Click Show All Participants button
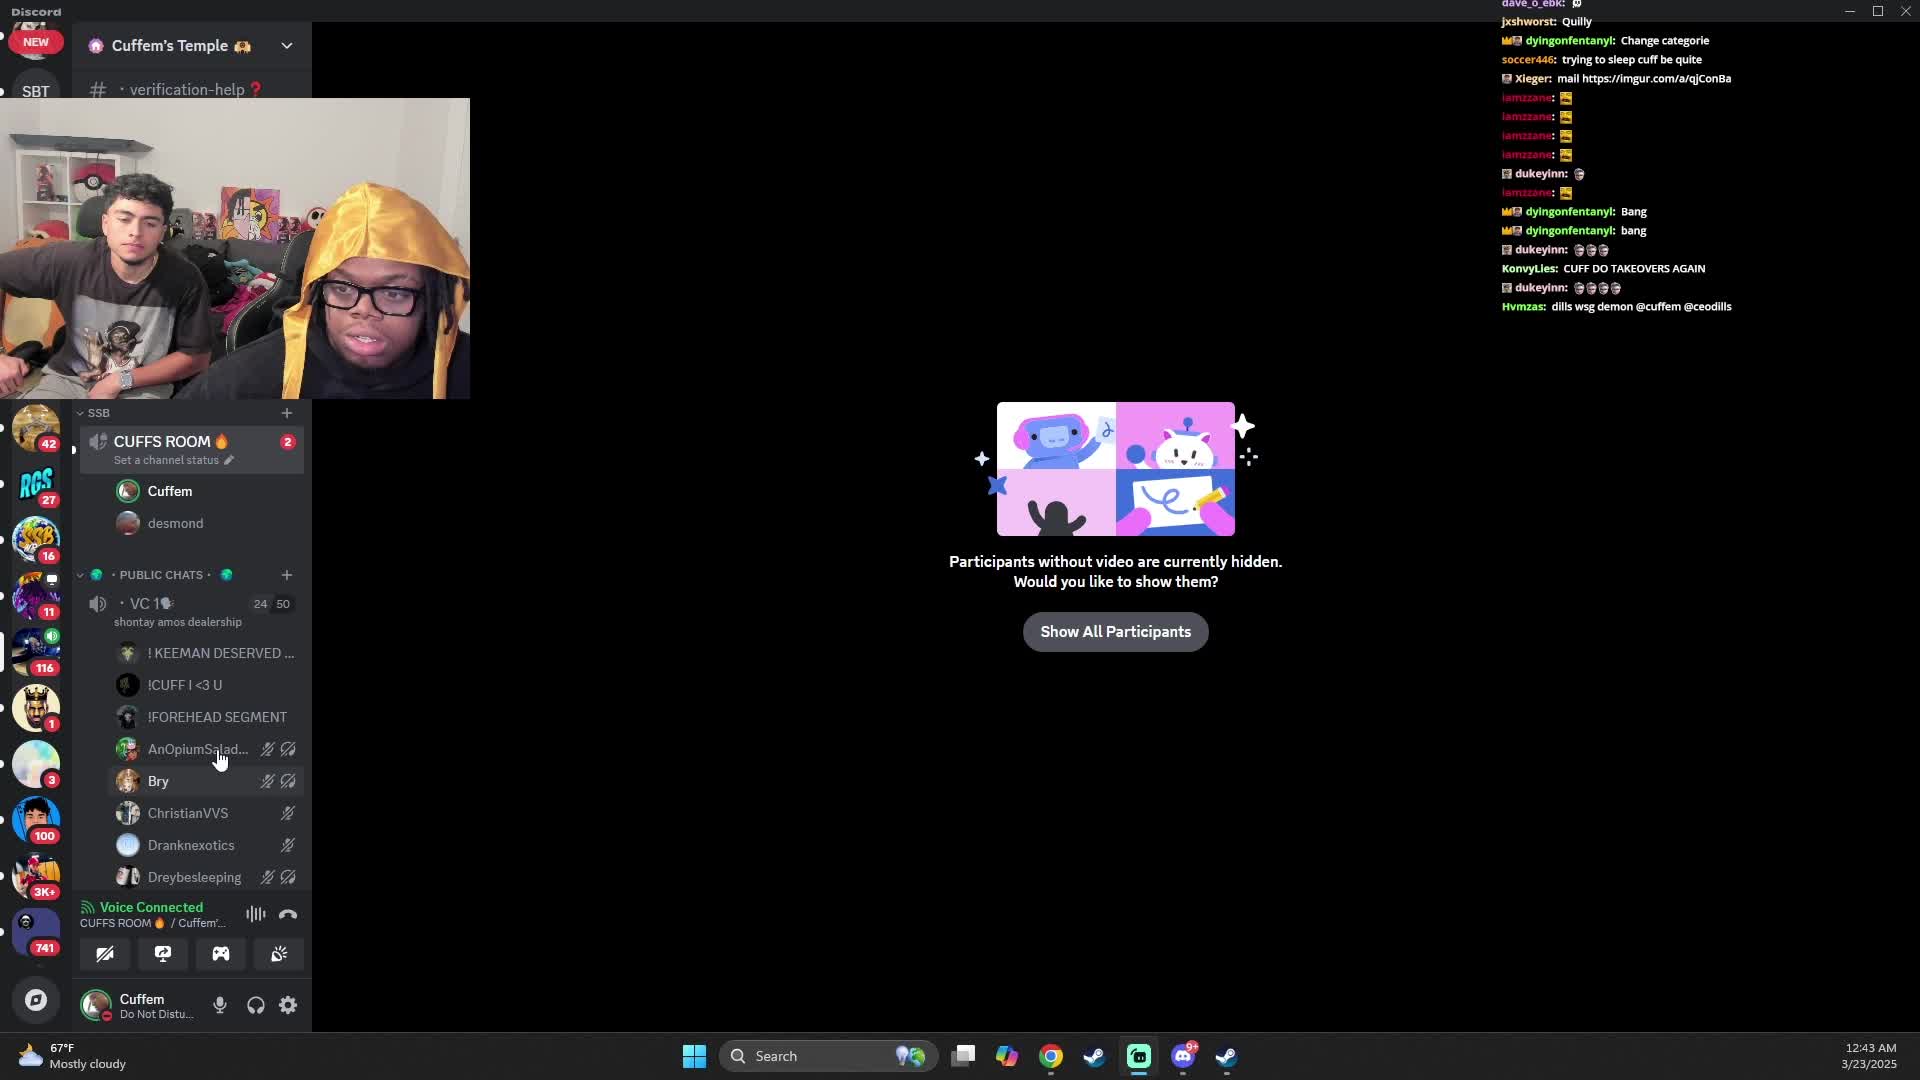This screenshot has width=1920, height=1080. point(1115,632)
